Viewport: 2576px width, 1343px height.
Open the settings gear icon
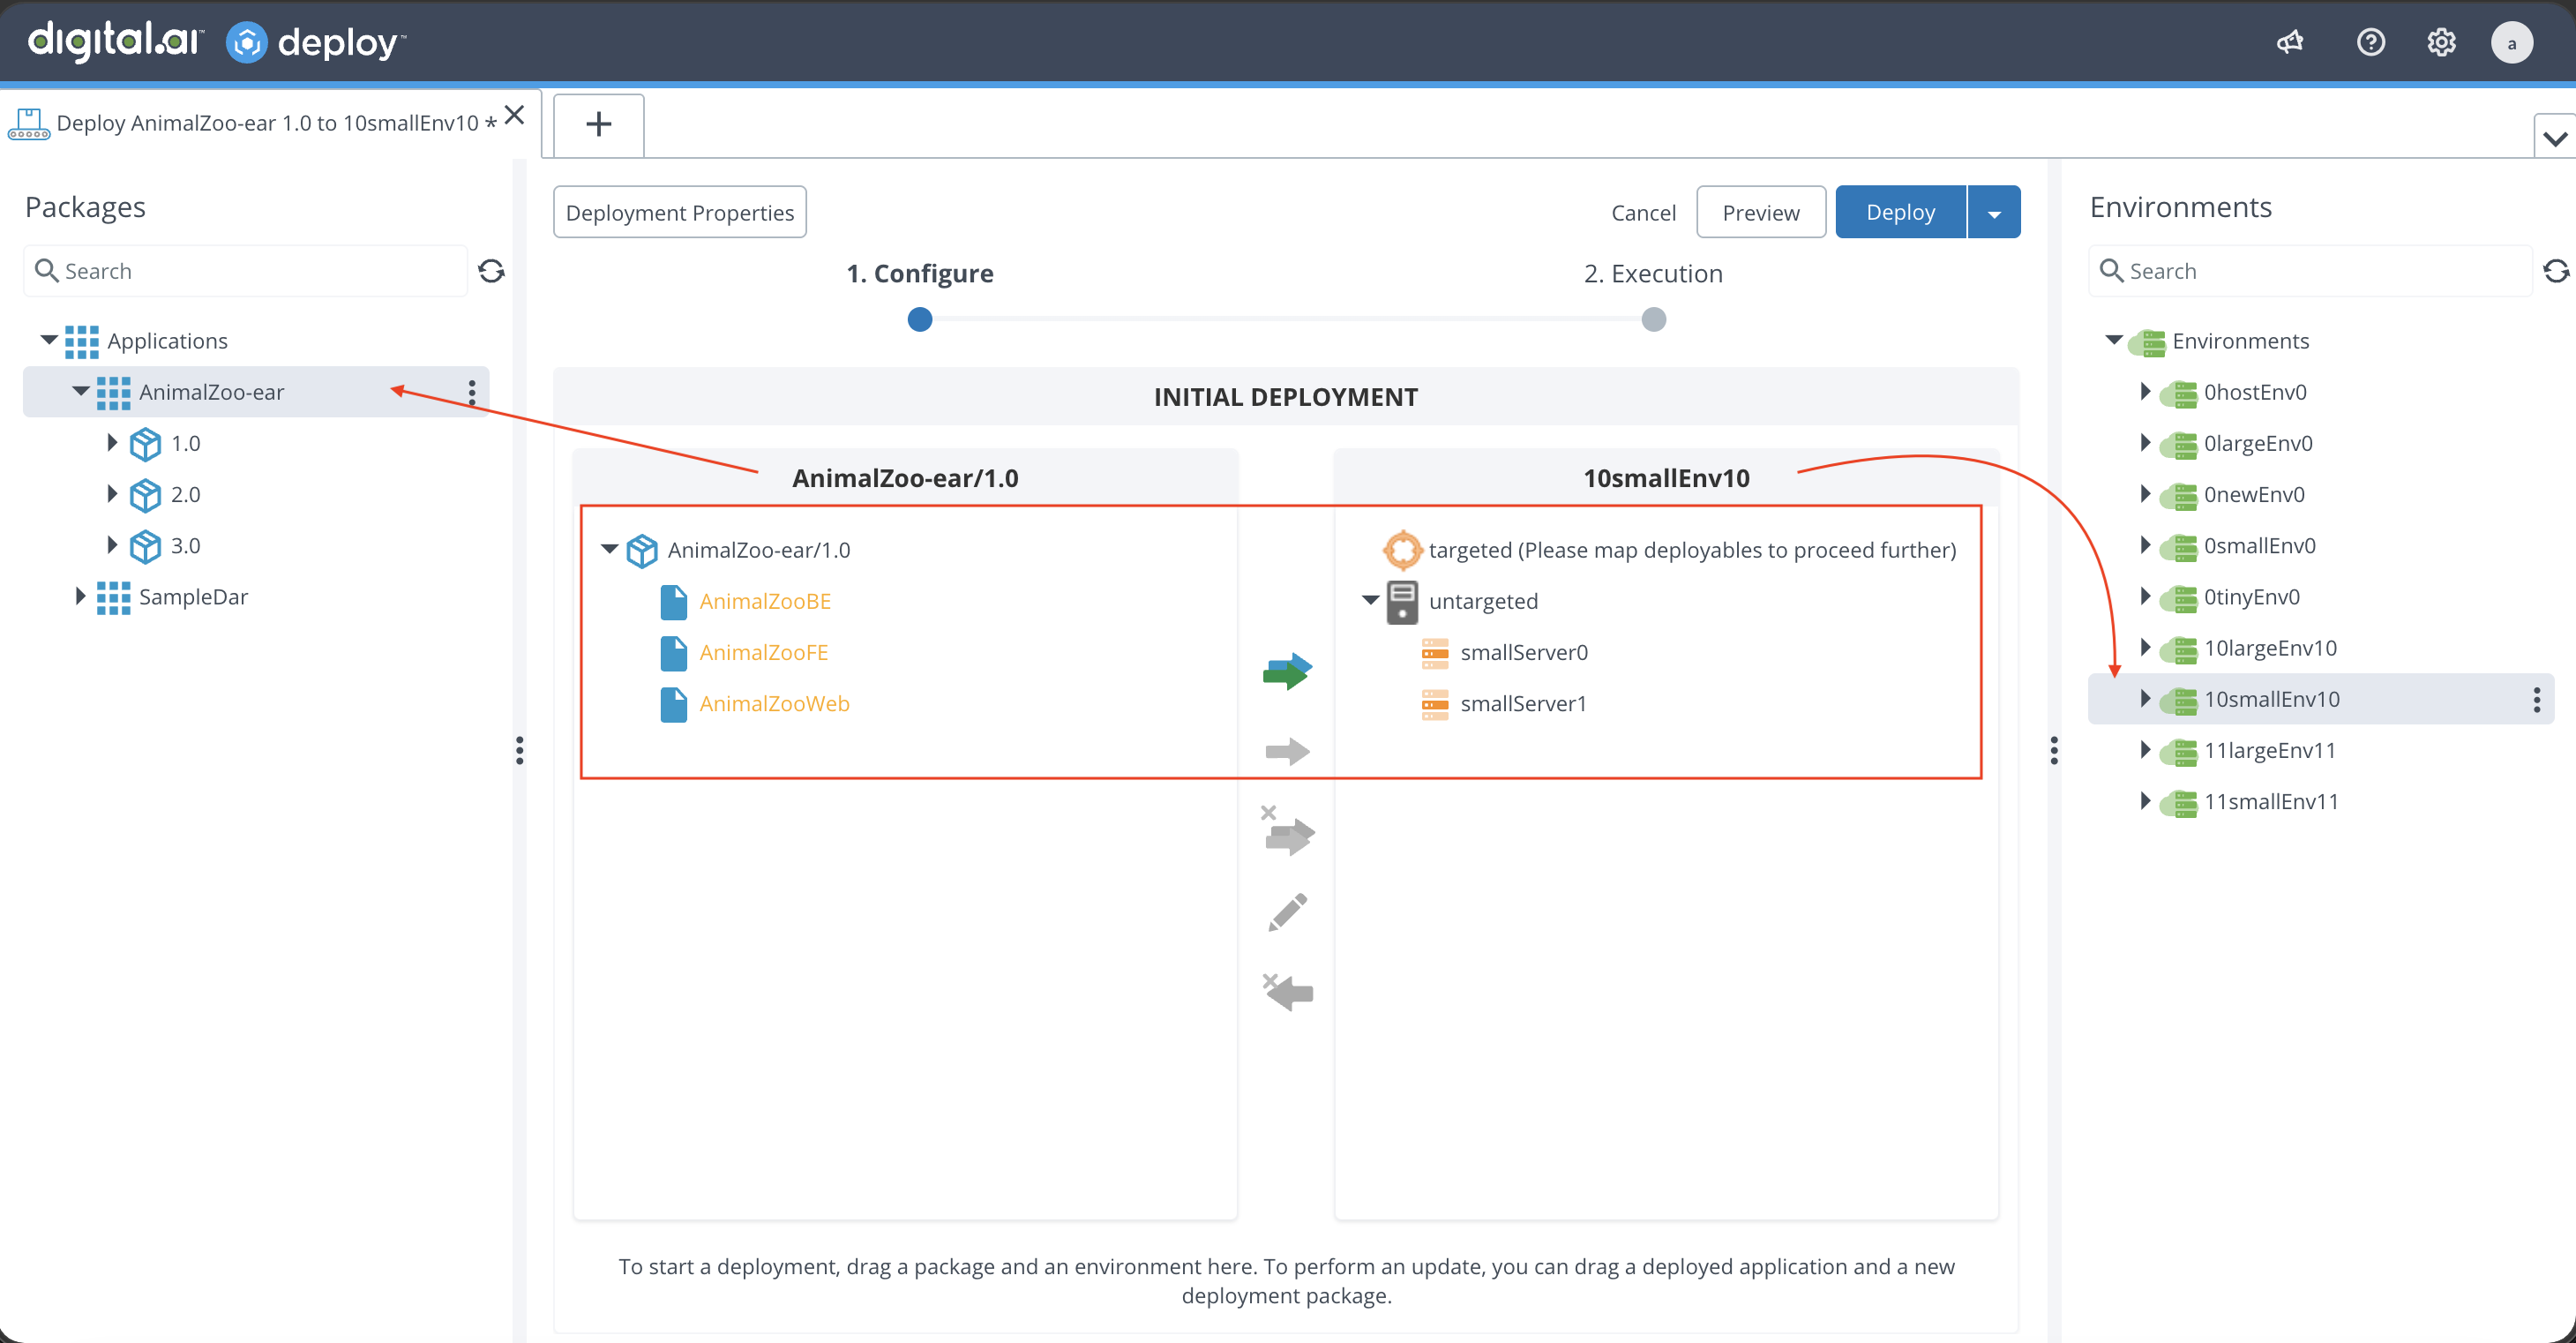(x=2441, y=42)
